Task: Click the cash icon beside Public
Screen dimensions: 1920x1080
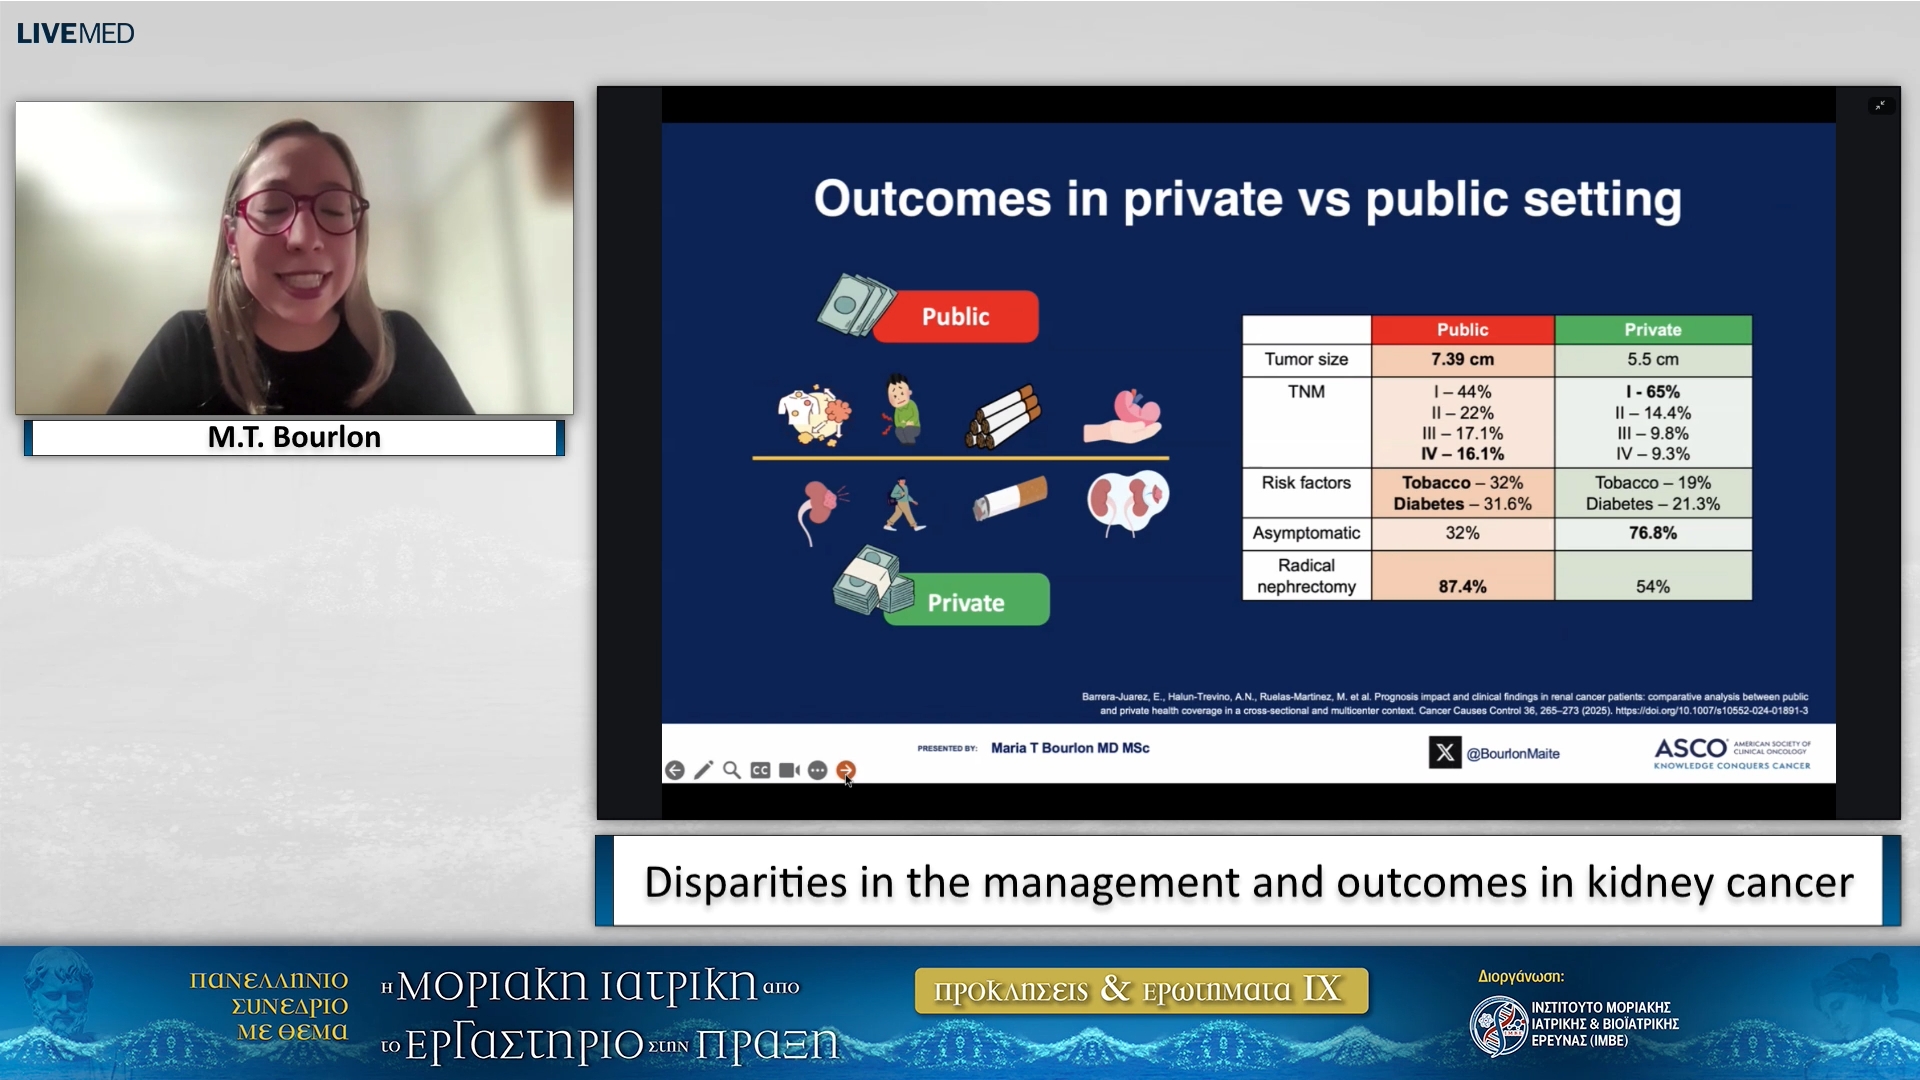Action: (855, 304)
